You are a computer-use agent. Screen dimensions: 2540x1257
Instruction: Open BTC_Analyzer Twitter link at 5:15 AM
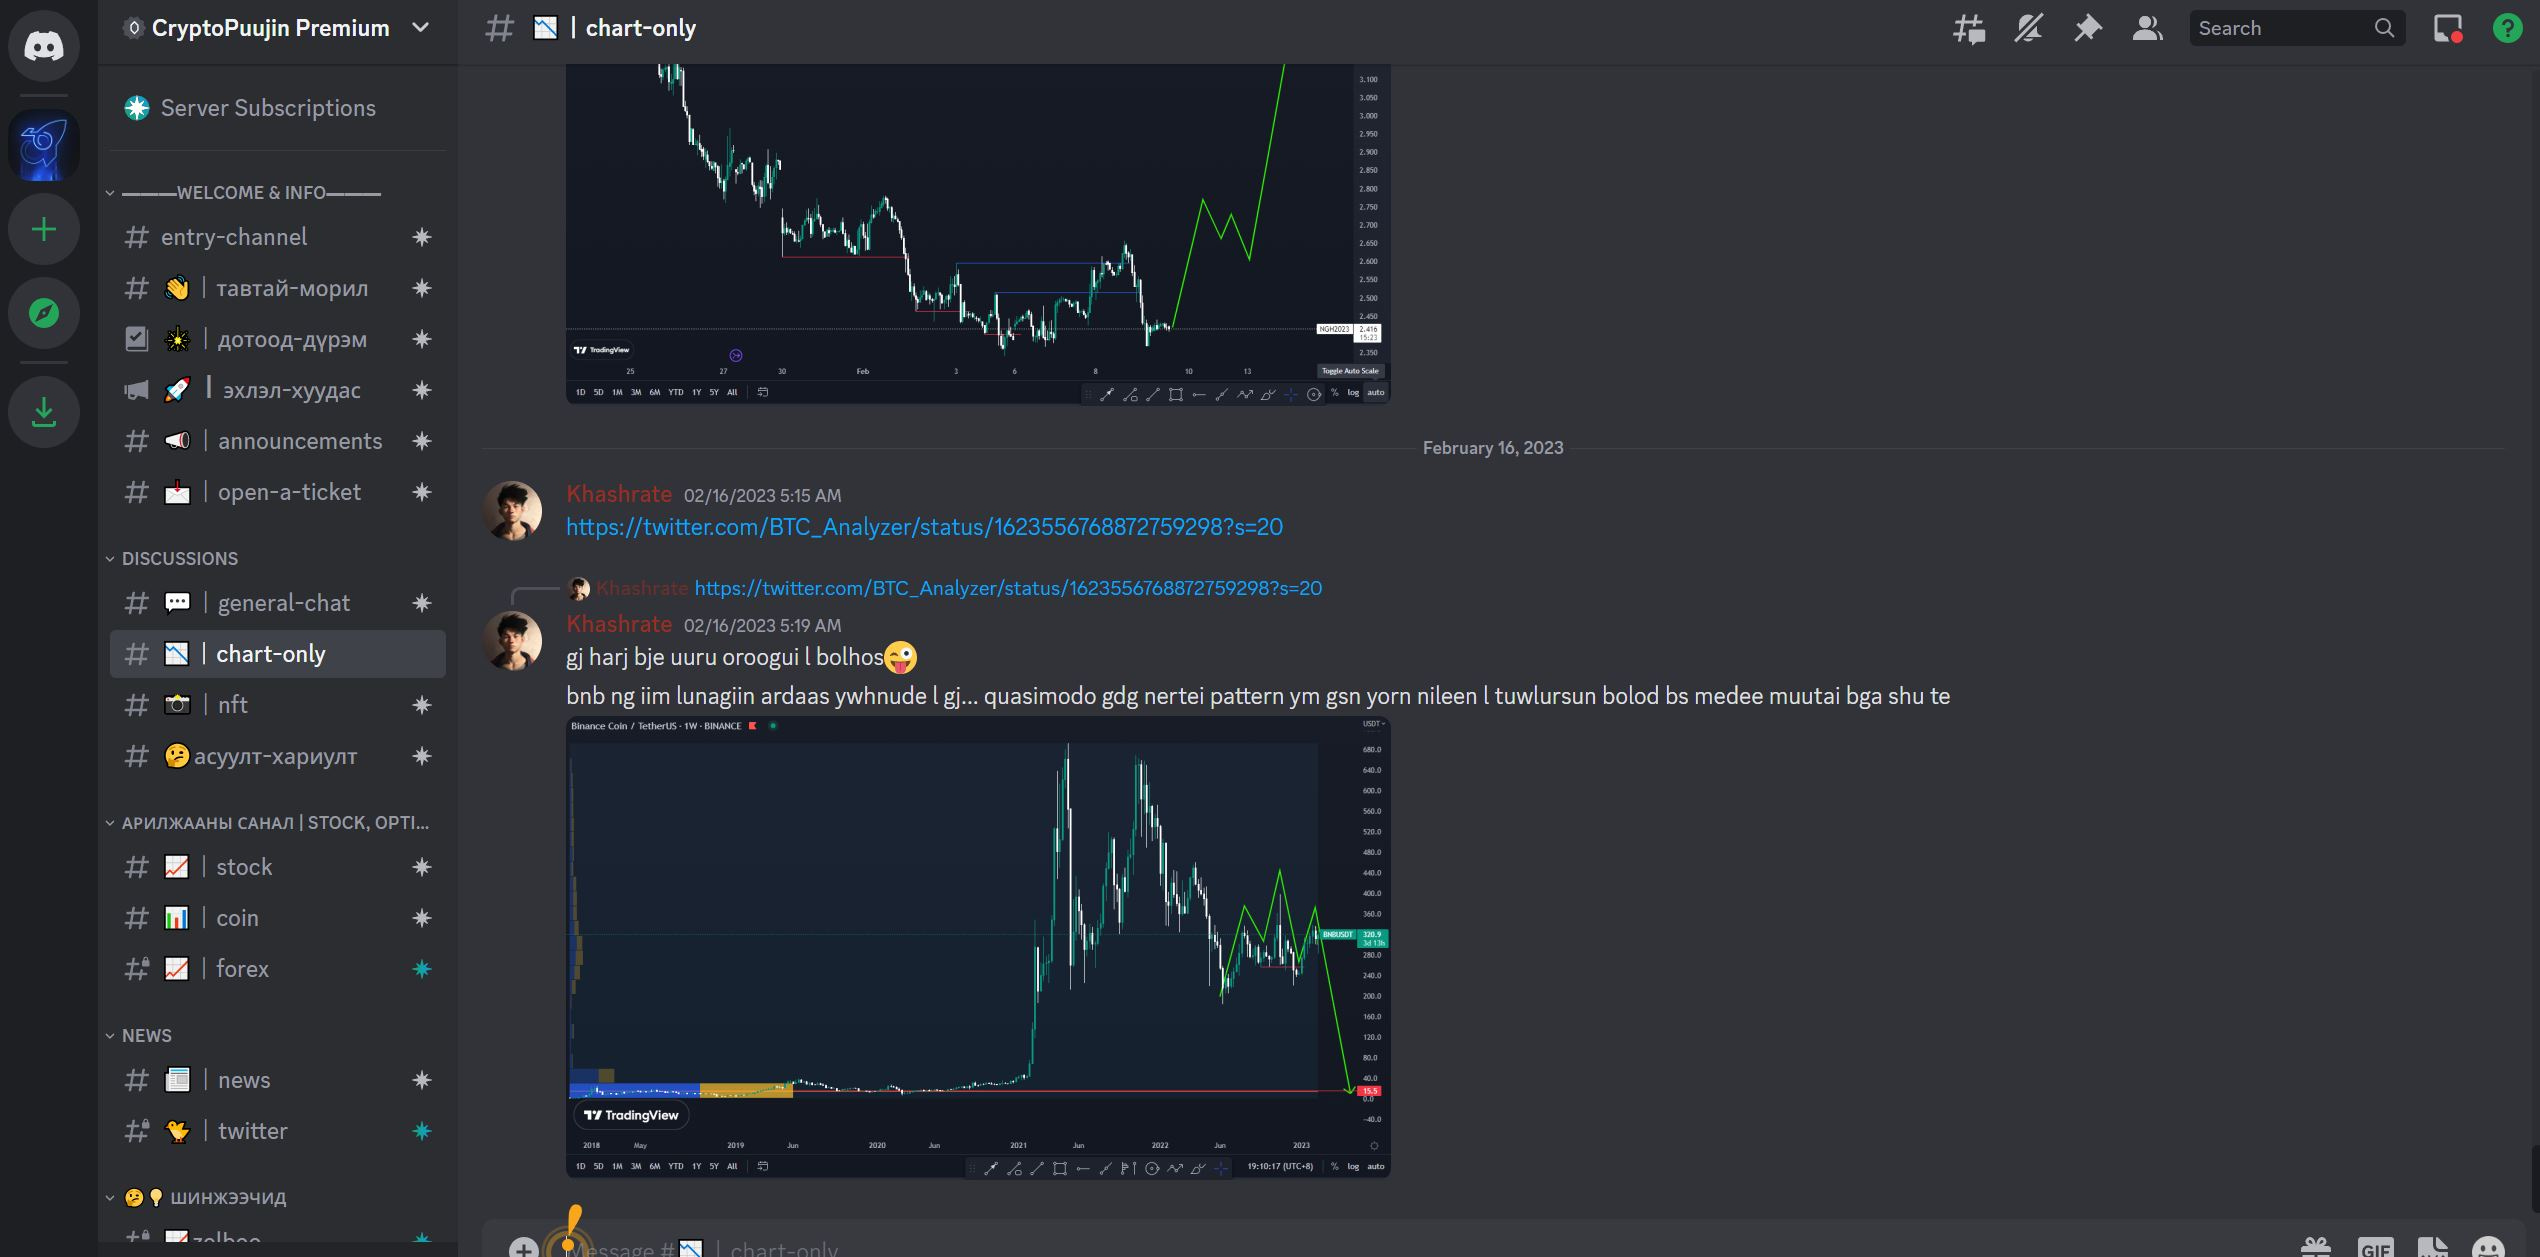click(923, 527)
